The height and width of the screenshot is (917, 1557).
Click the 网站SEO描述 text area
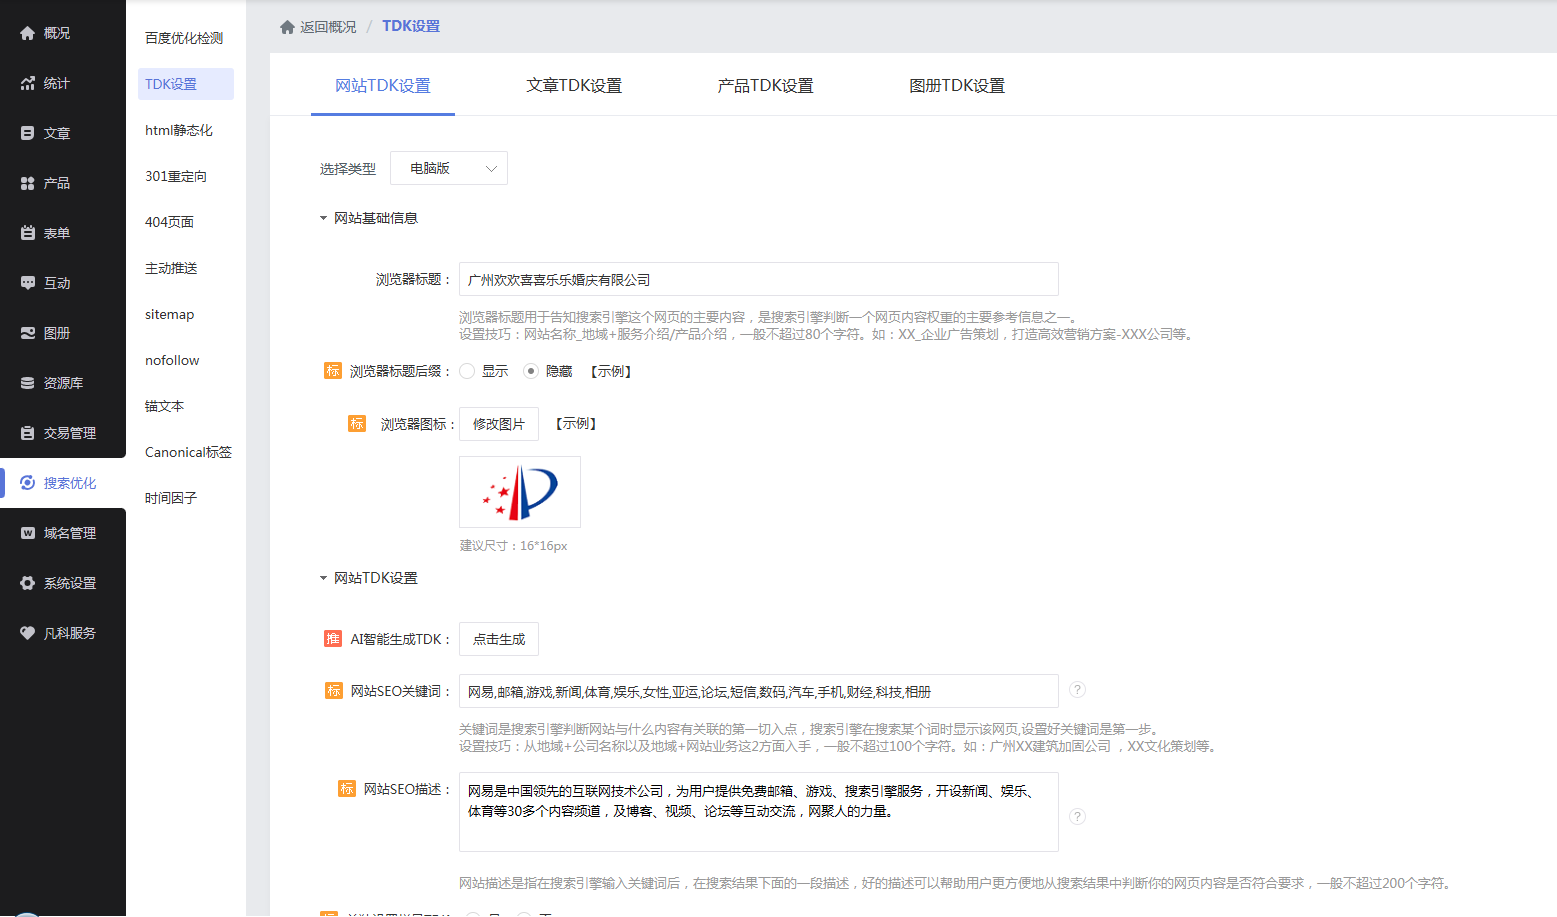pyautogui.click(x=759, y=812)
